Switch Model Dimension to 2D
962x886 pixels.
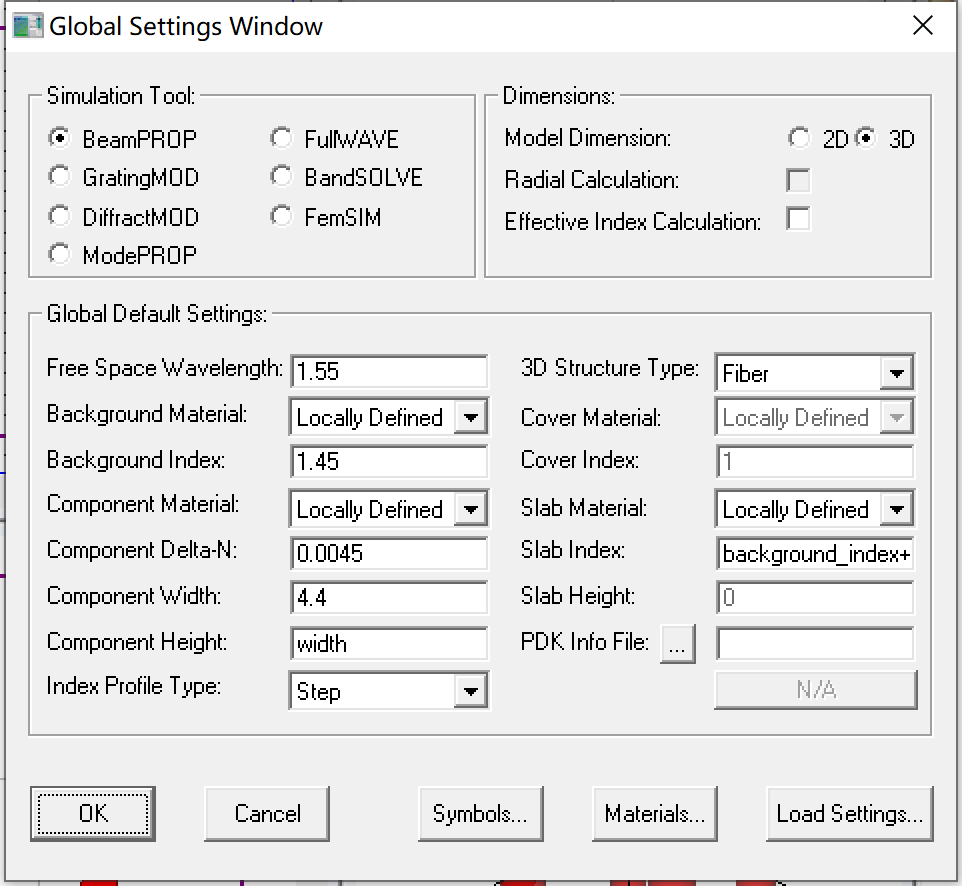click(798, 139)
